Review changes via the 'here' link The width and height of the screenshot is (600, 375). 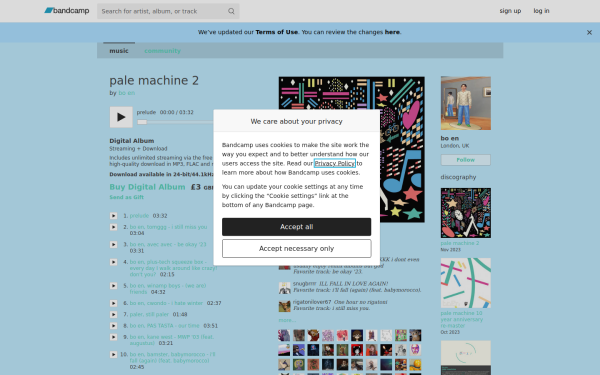(392, 32)
